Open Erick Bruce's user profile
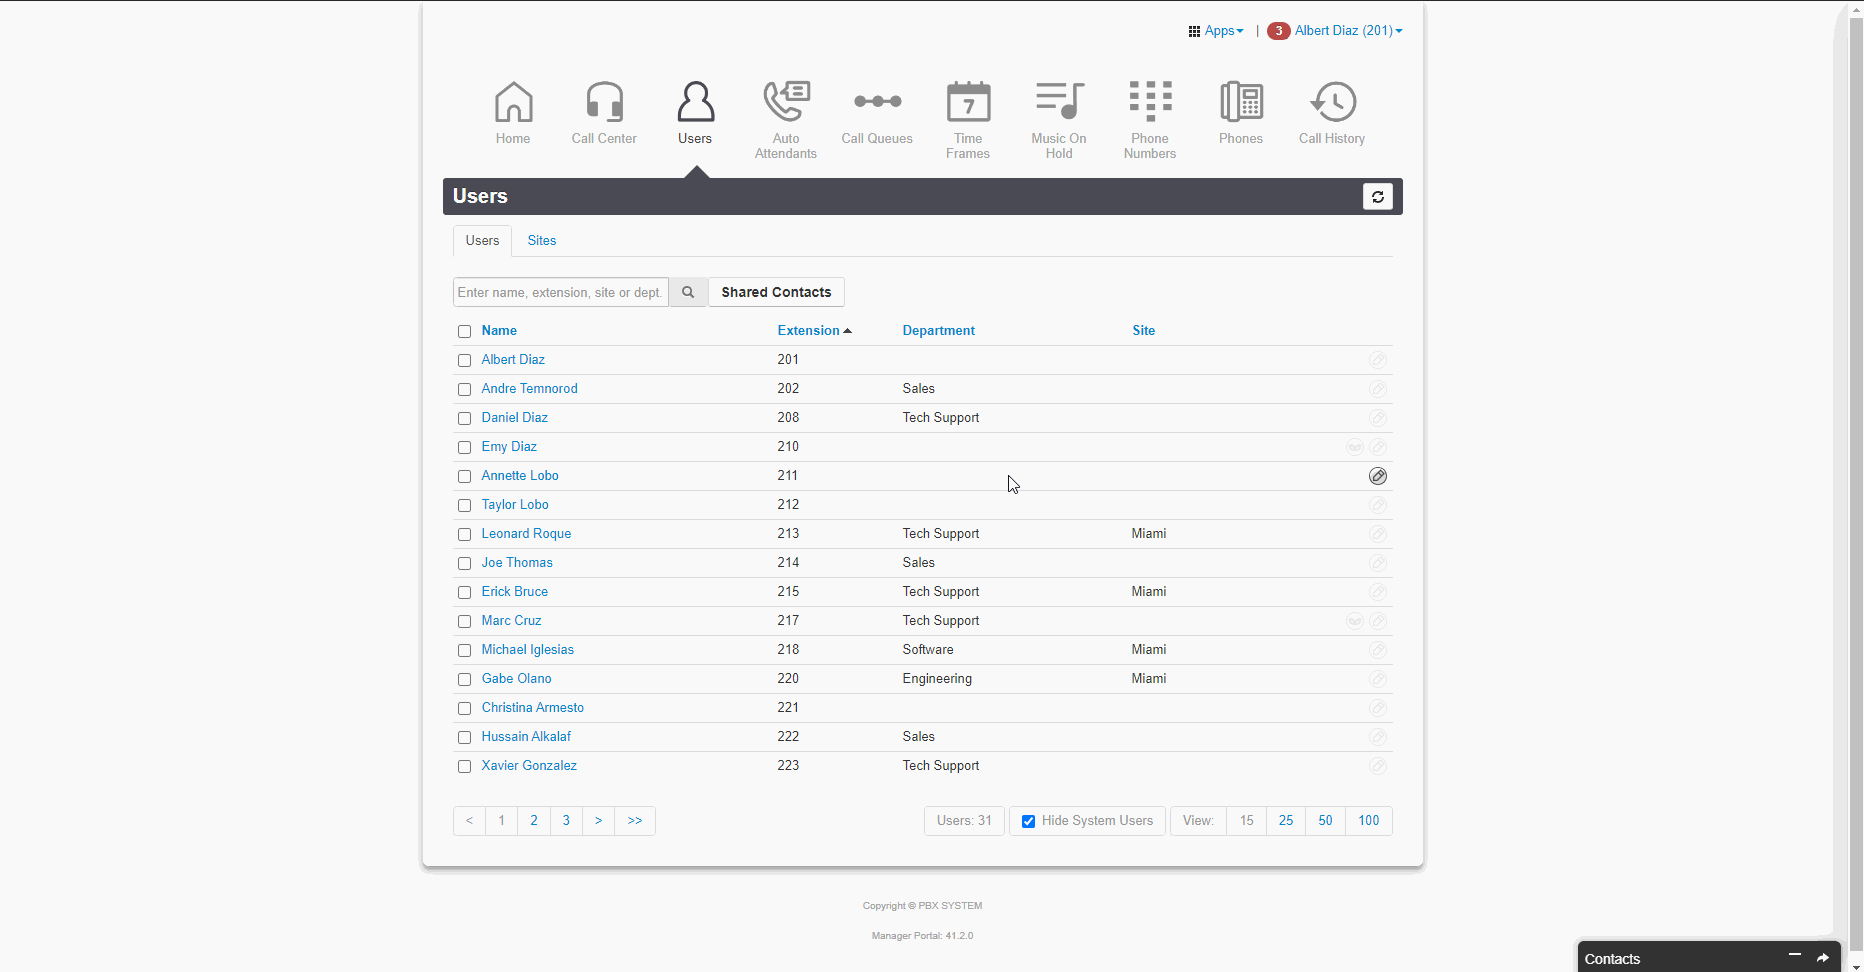Screen dimensions: 1864x972 [514, 592]
